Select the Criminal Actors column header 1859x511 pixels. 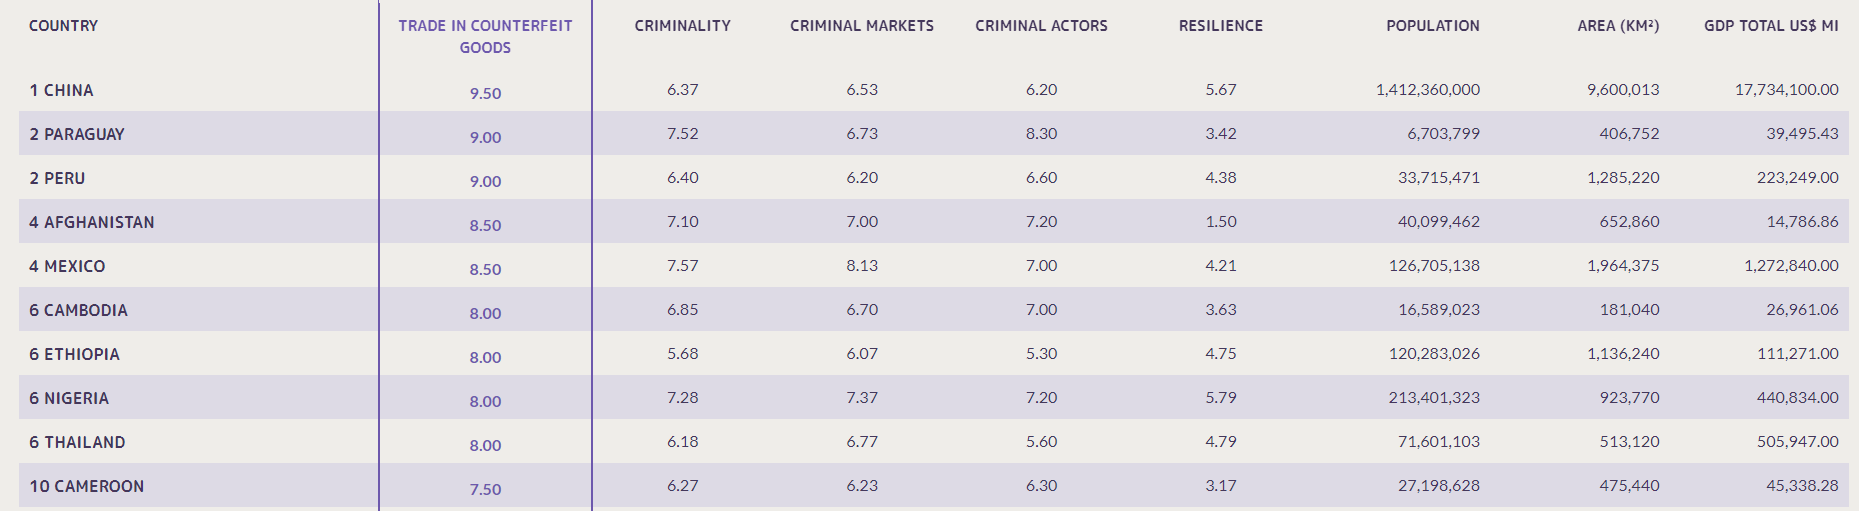[1041, 26]
